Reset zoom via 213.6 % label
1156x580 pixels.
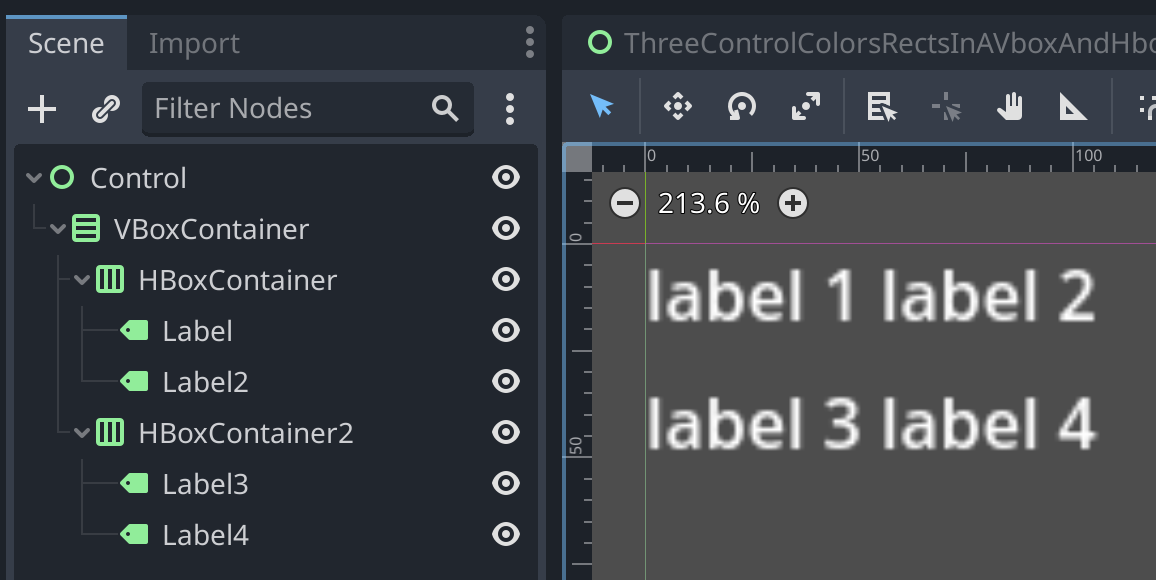pyautogui.click(x=709, y=204)
